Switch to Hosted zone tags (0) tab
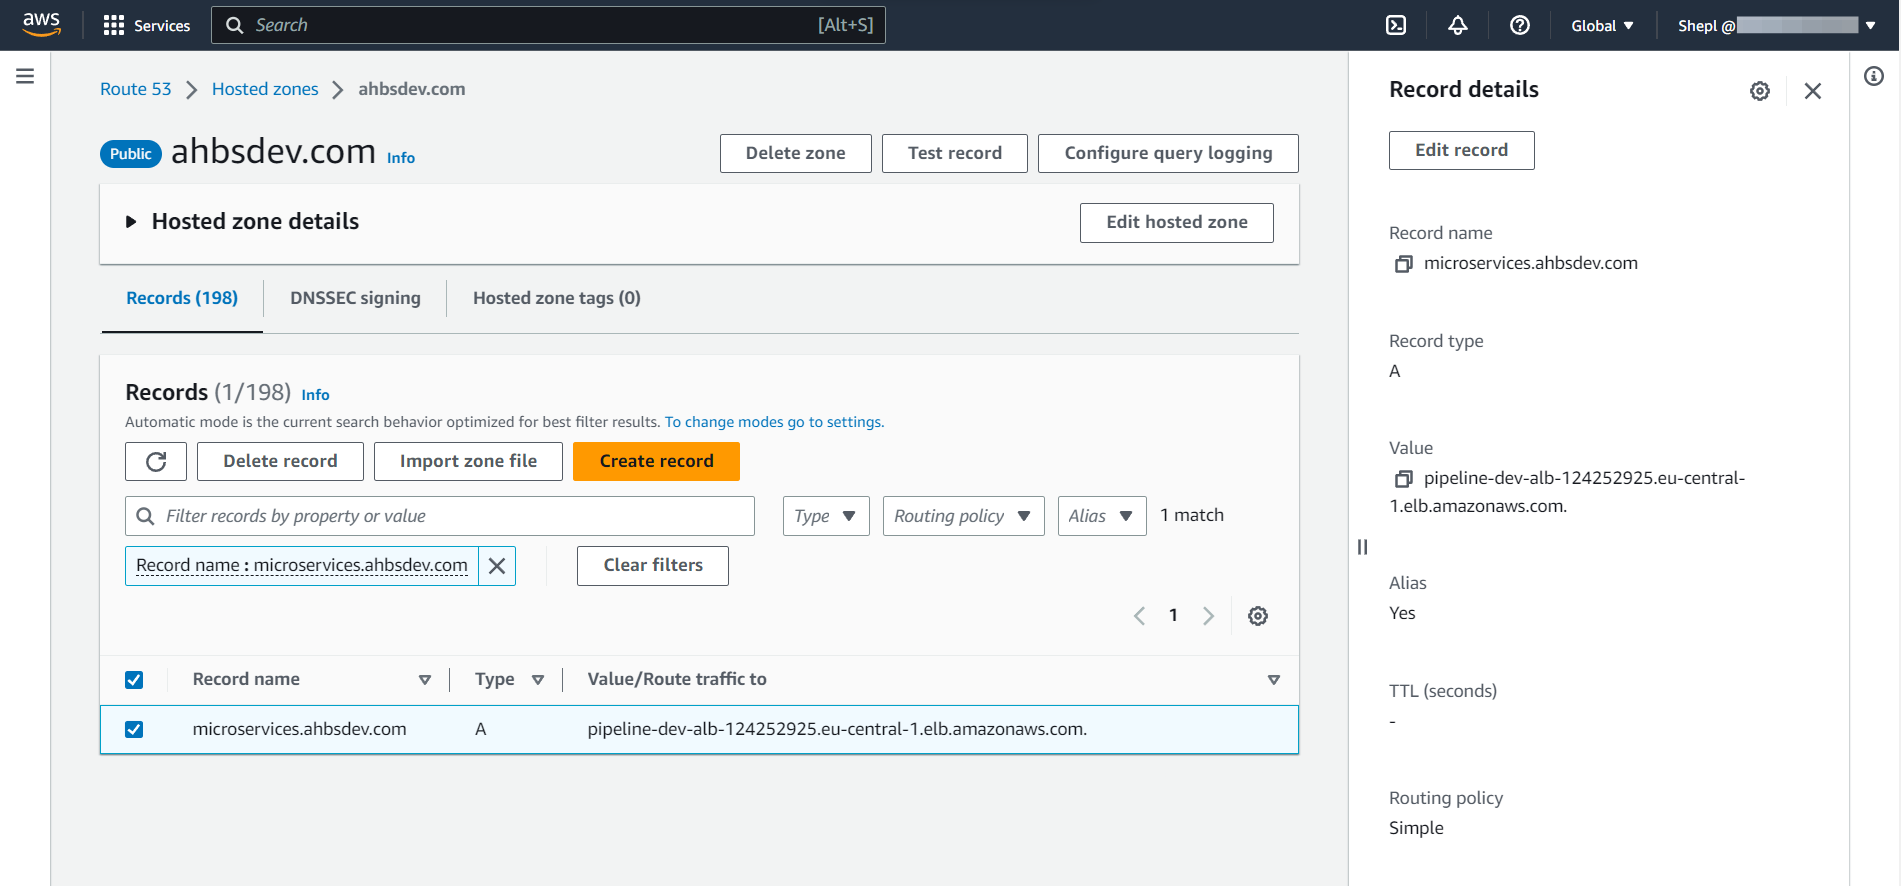 pos(557,298)
